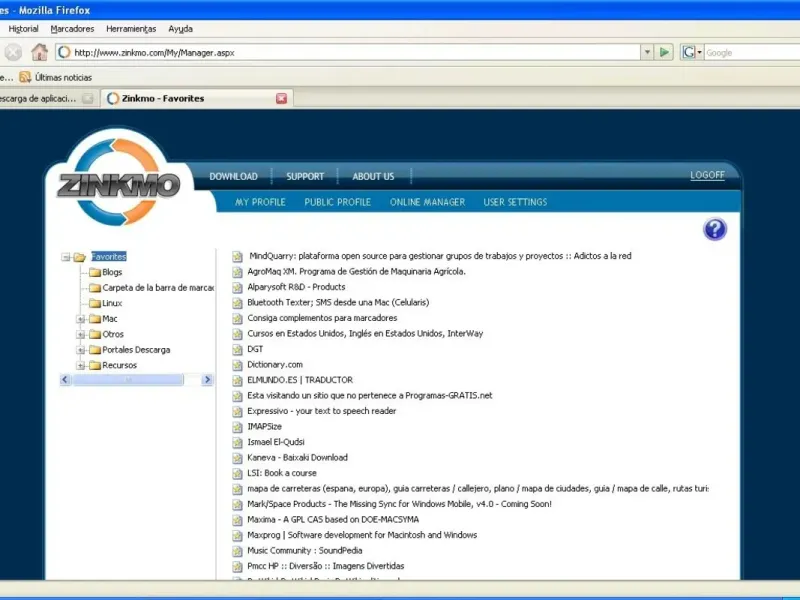Open Maxprog Software development bookmark
Screen dimensions: 800x600
coord(362,535)
